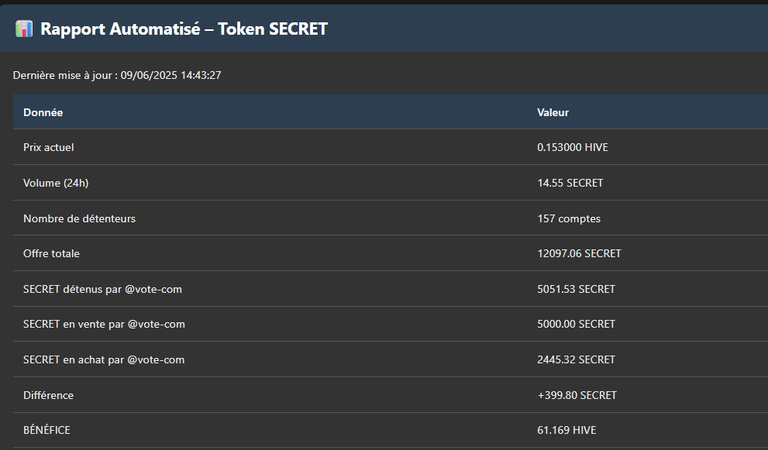Click the 2445.32 SECRET buy order value

pyautogui.click(x=576, y=360)
